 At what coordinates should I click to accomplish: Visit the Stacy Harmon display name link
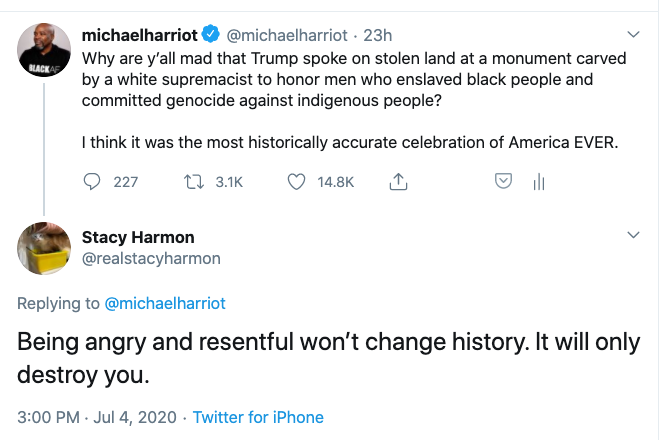[x=138, y=238]
